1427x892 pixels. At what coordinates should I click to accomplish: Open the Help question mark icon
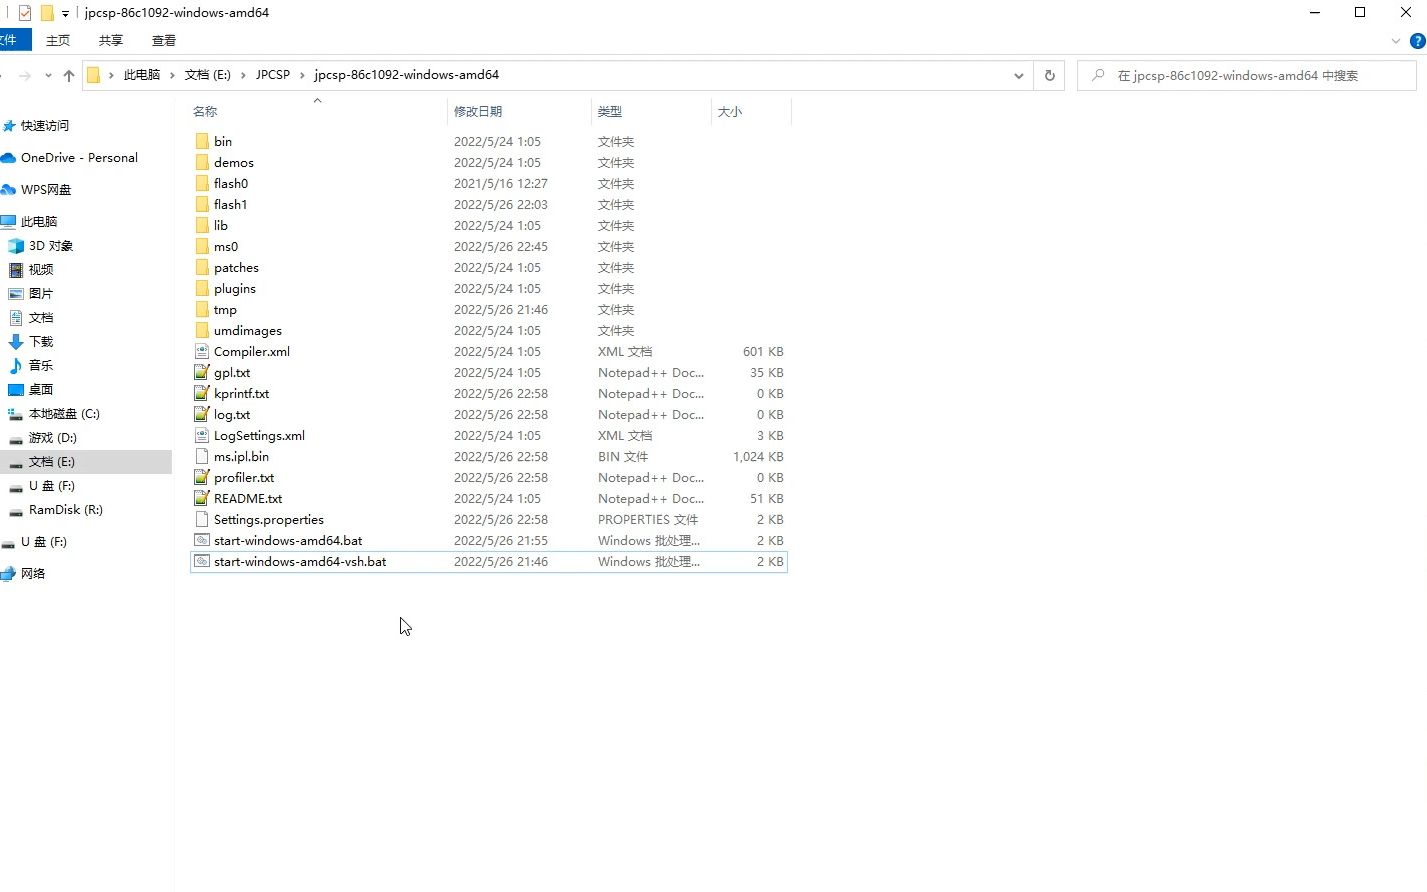click(x=1416, y=41)
